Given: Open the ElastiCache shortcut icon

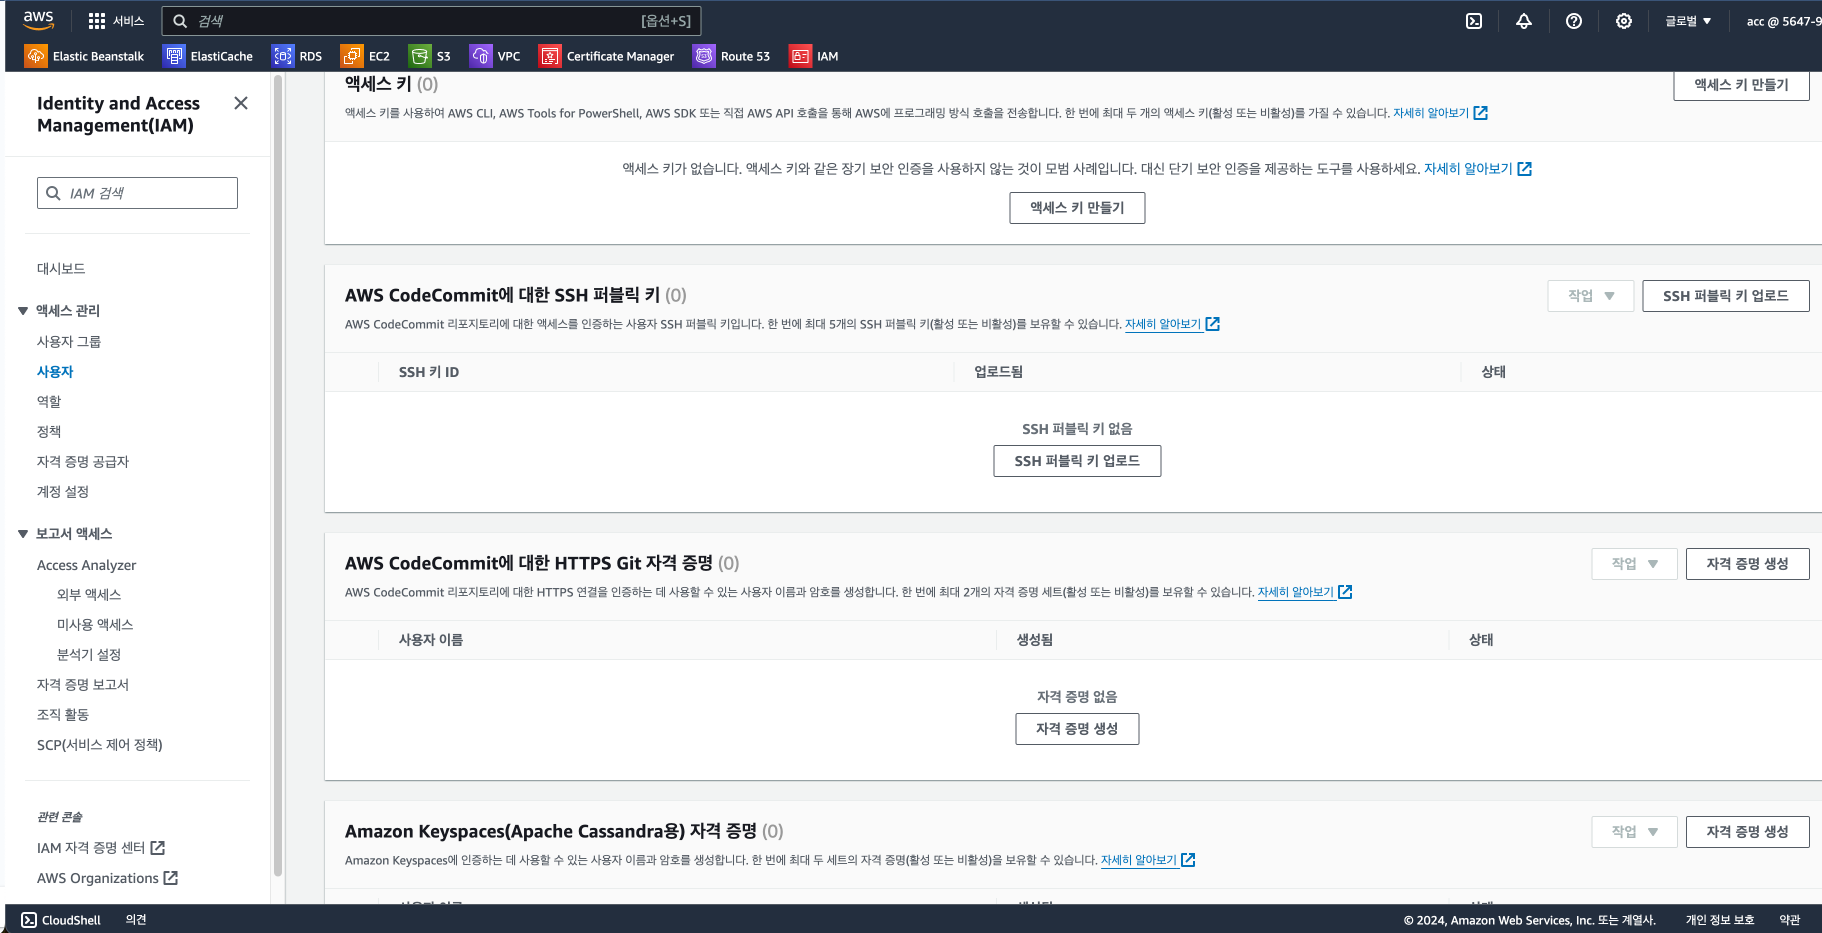Looking at the screenshot, I should [x=174, y=56].
